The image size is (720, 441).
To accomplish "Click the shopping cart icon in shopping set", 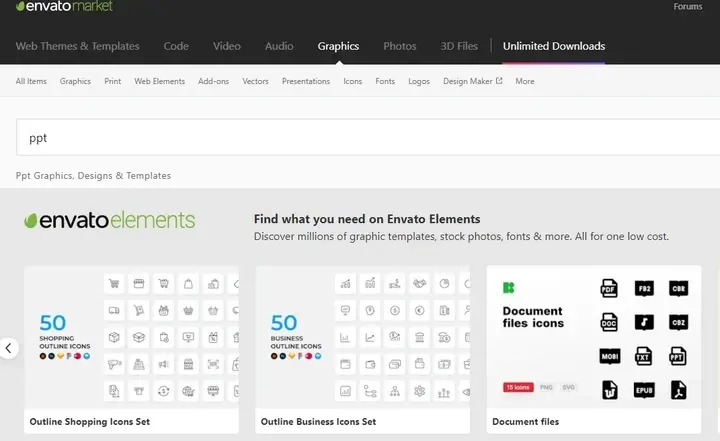I will [114, 283].
